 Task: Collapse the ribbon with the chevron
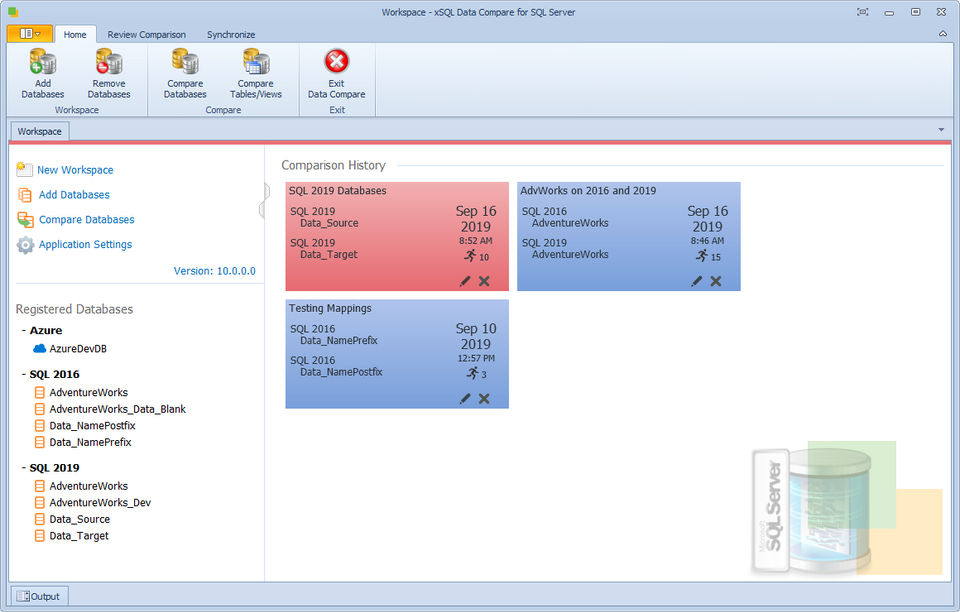point(943,34)
